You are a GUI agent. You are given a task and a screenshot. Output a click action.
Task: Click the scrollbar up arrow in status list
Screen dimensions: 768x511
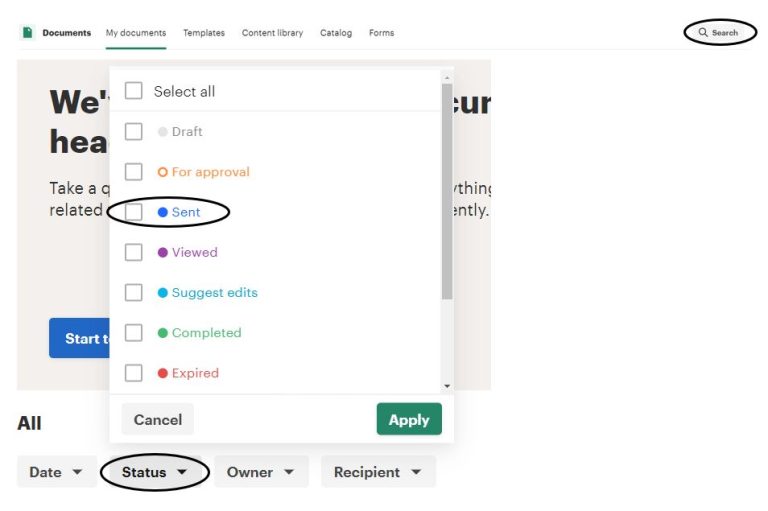tap(446, 78)
